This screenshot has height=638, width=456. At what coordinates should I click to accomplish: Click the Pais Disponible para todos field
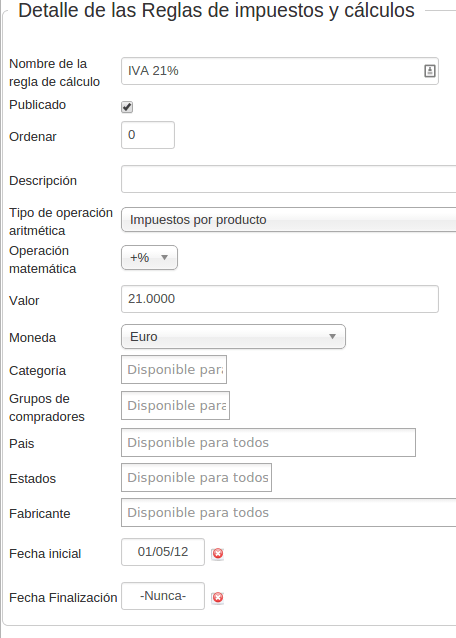click(268, 442)
